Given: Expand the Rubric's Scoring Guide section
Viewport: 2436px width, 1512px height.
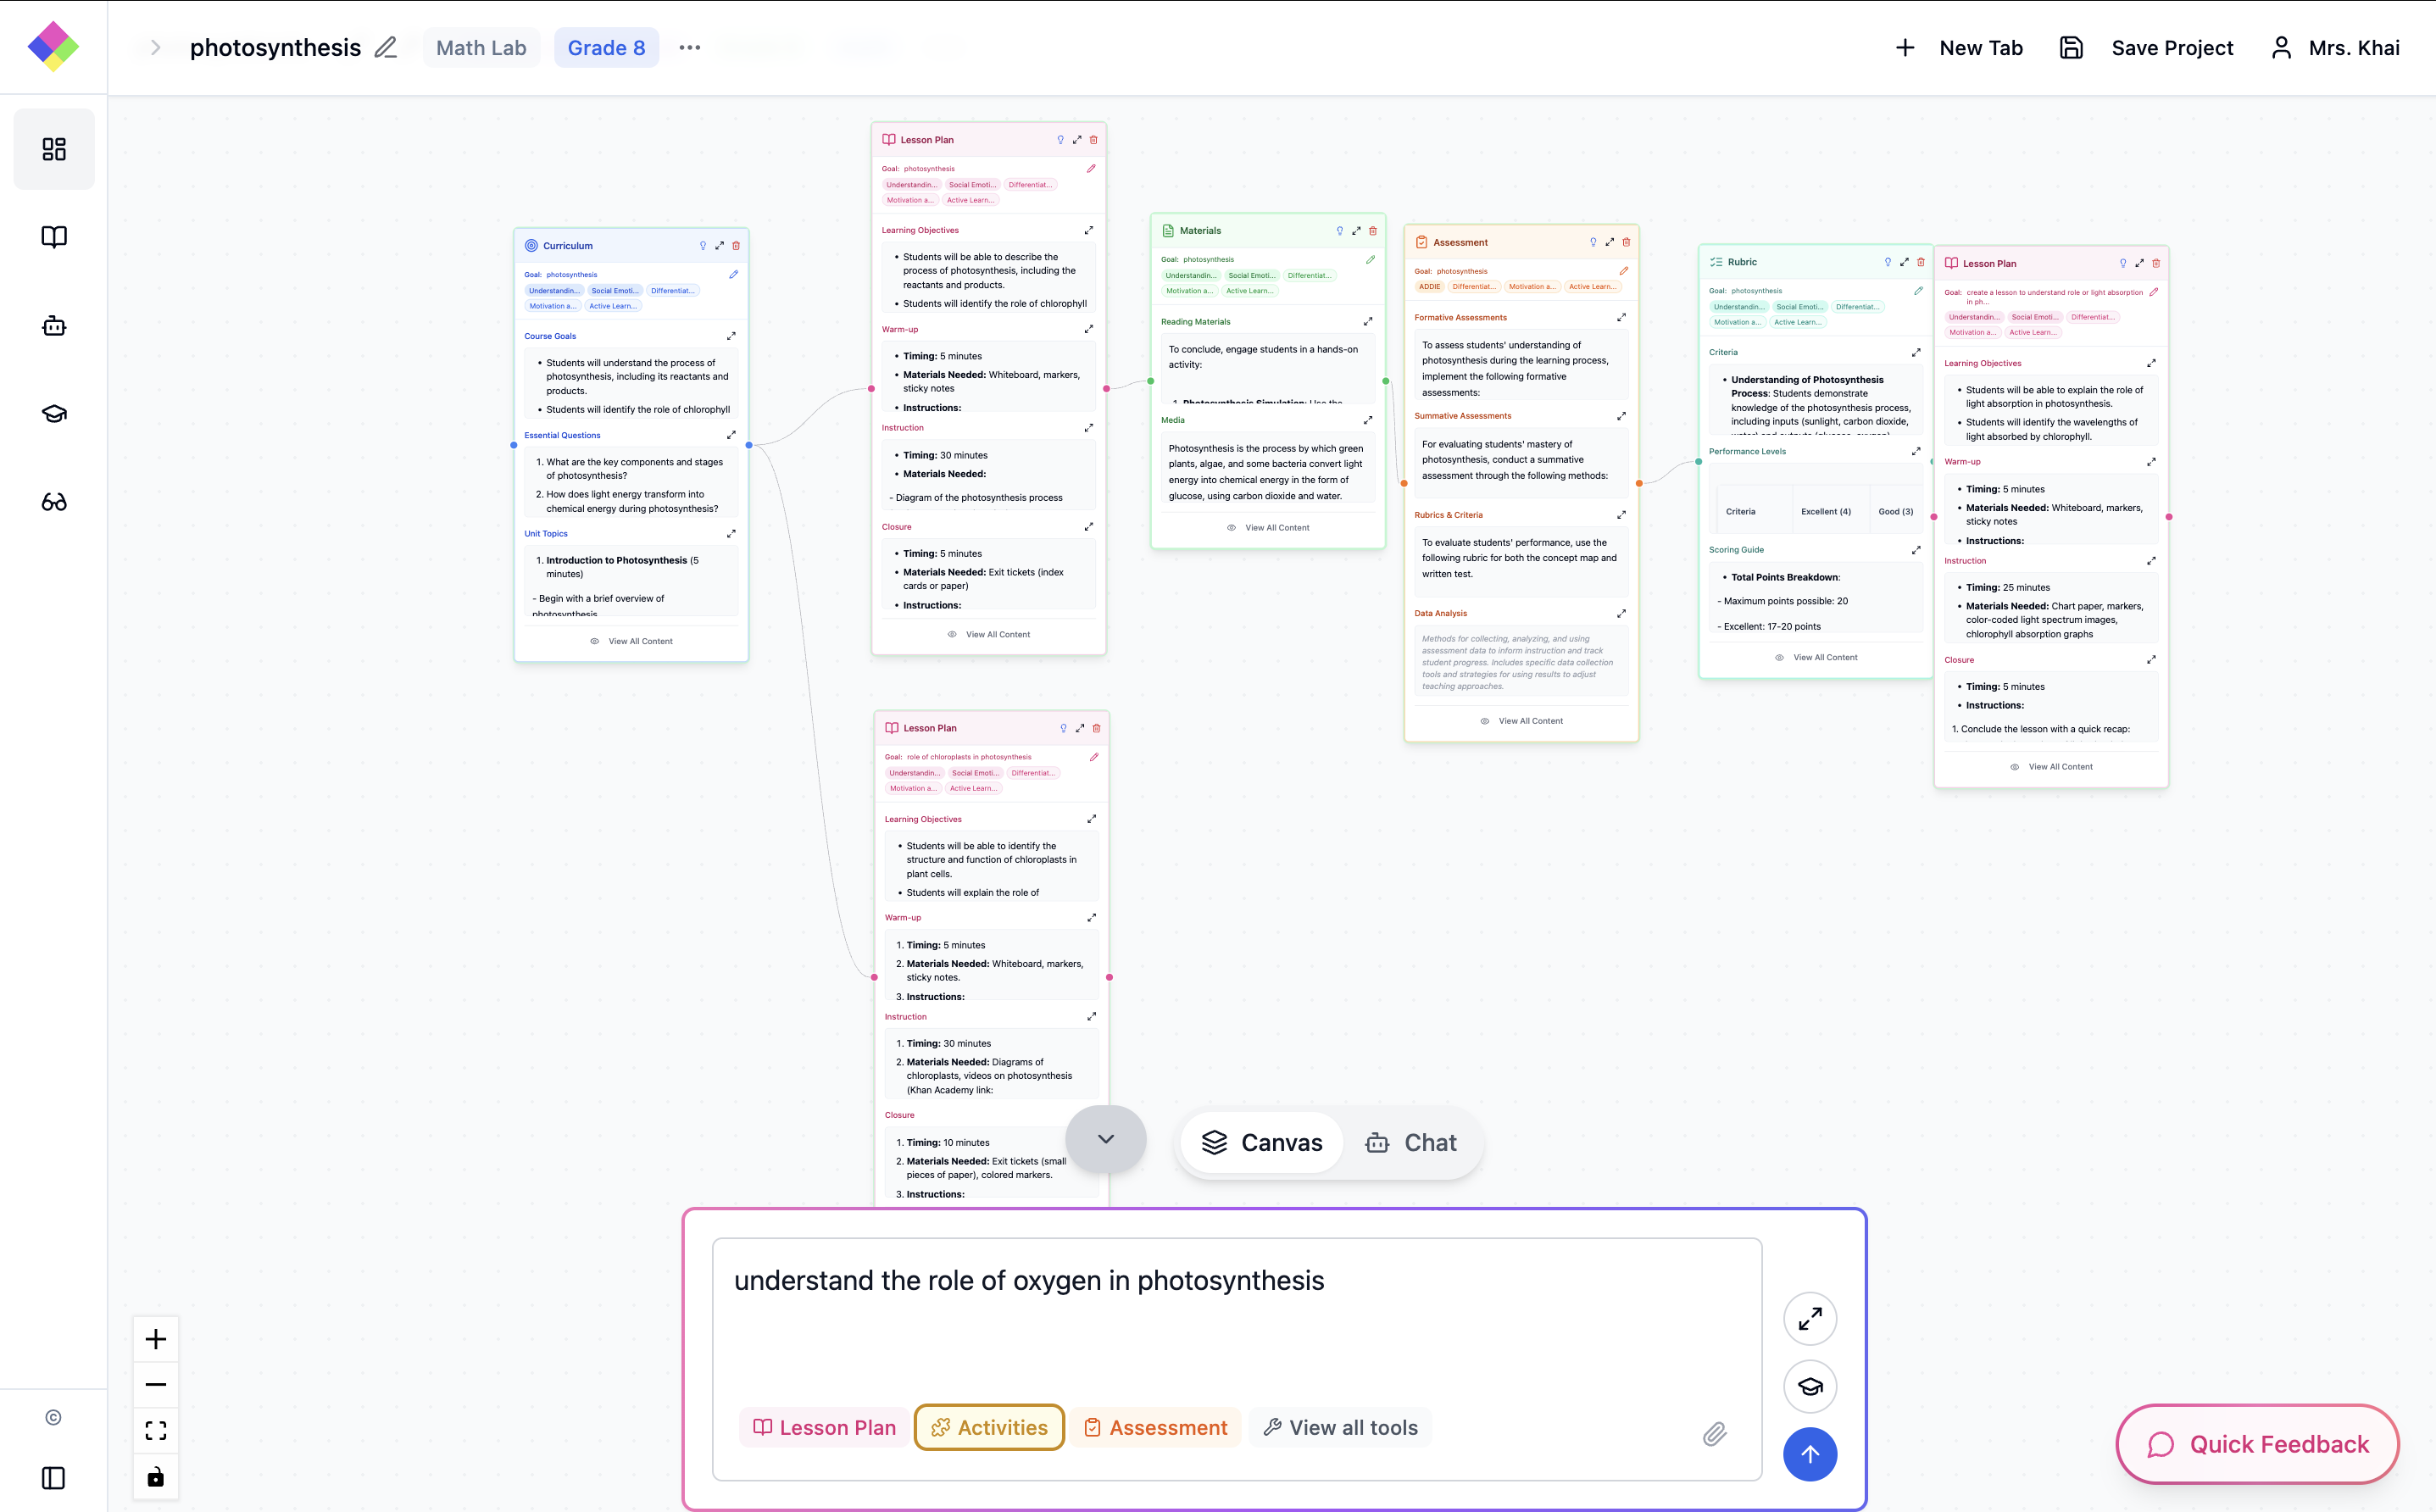Looking at the screenshot, I should point(1916,549).
